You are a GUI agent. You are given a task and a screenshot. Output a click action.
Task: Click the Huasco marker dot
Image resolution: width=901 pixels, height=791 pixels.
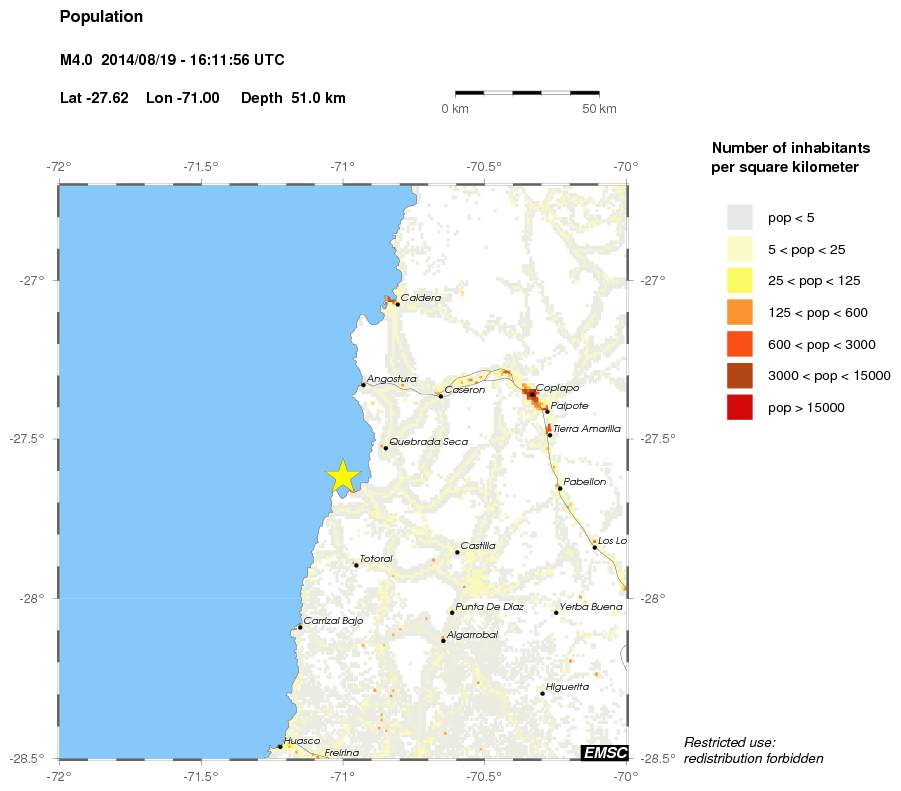(x=280, y=746)
